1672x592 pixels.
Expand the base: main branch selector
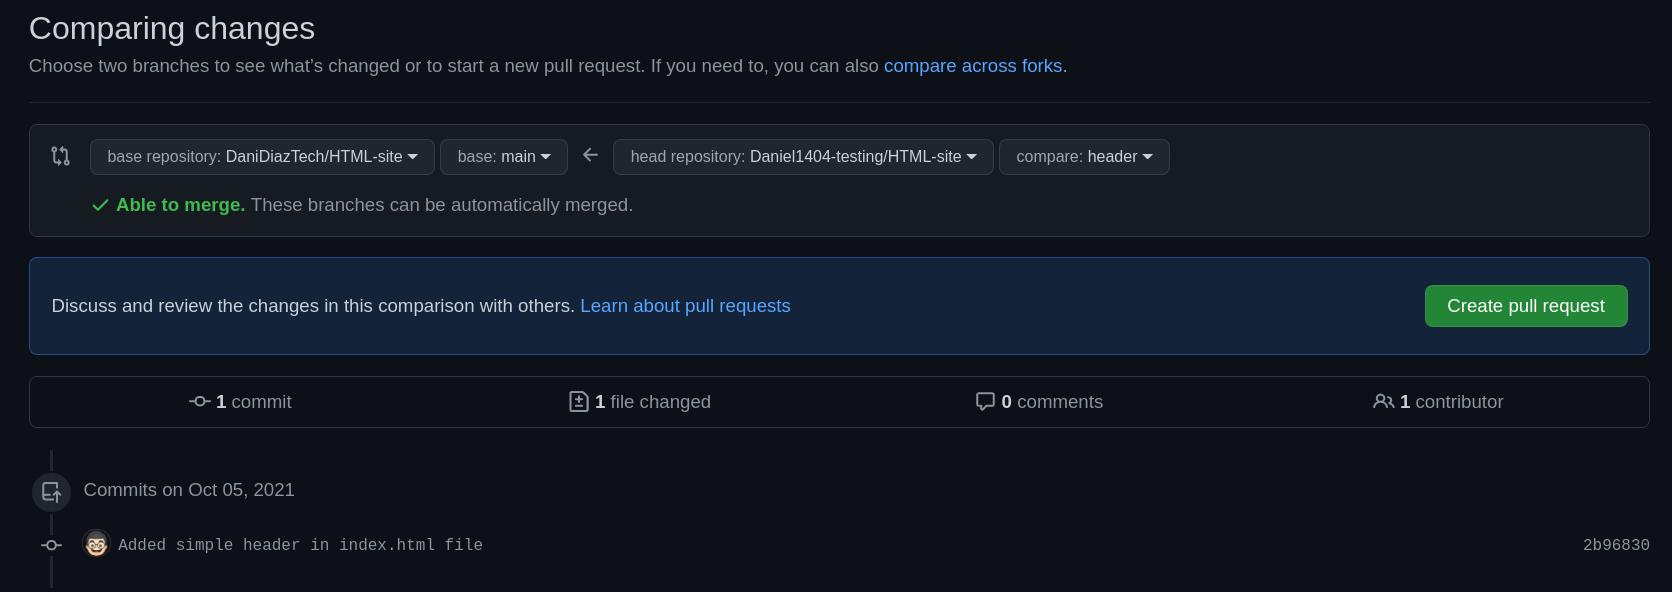(503, 157)
